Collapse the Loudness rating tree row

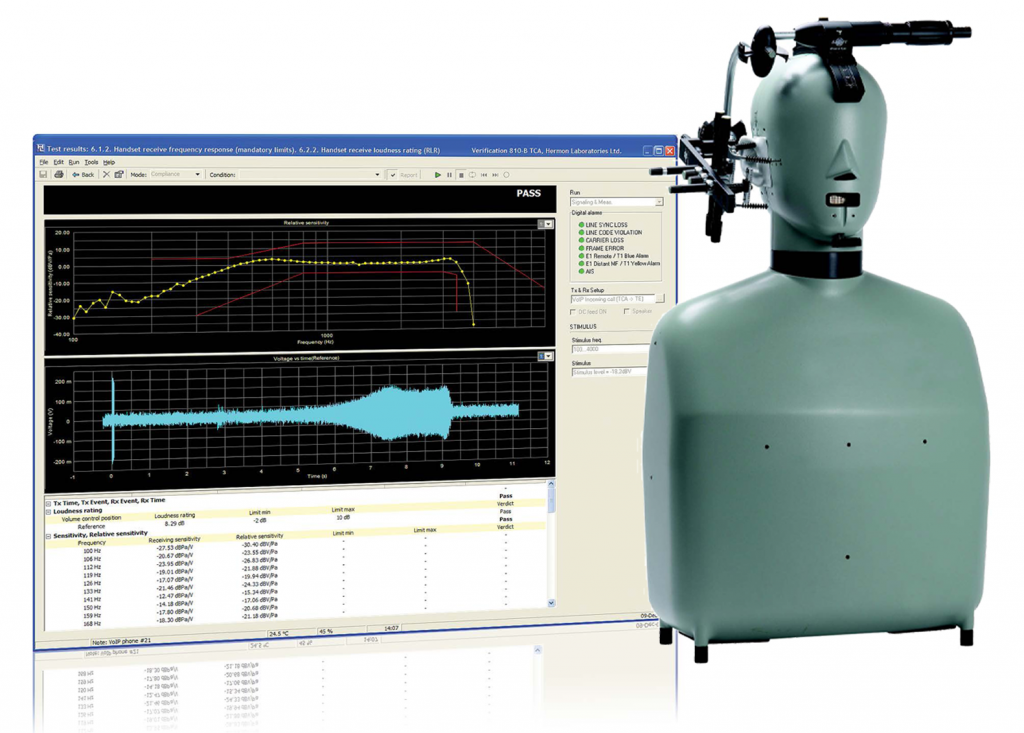pos(48,512)
